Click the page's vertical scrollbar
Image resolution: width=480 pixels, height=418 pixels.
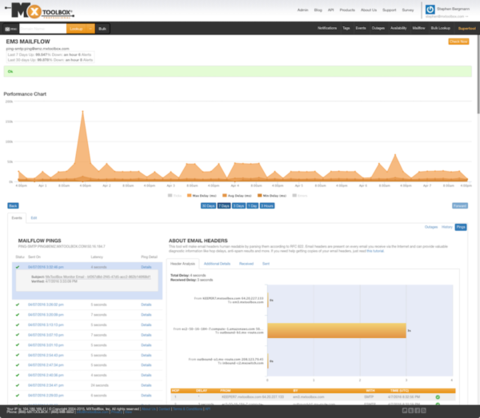[x=478, y=73]
